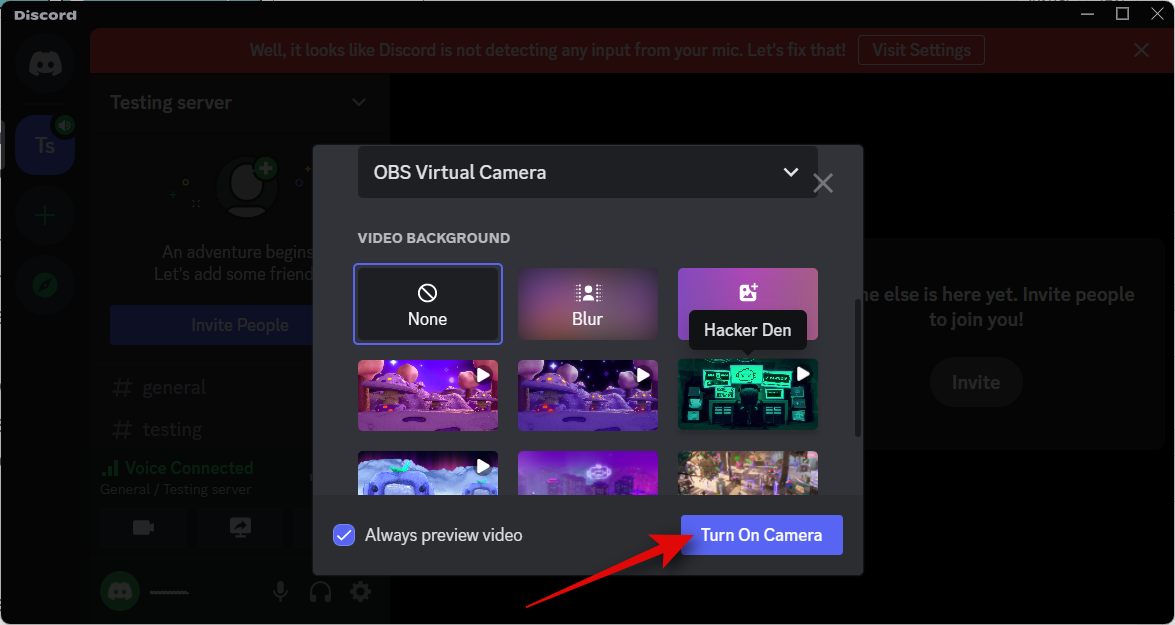This screenshot has width=1175, height=625.
Task: Select Blur video background option
Action: pyautogui.click(x=587, y=304)
